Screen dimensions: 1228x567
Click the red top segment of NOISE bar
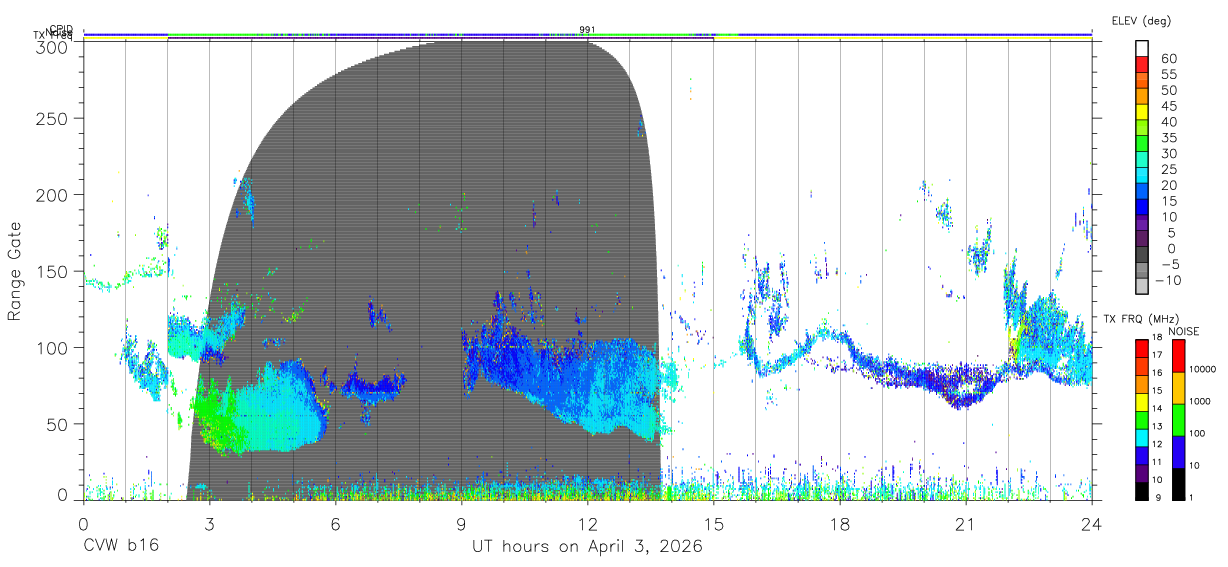(x=1179, y=356)
